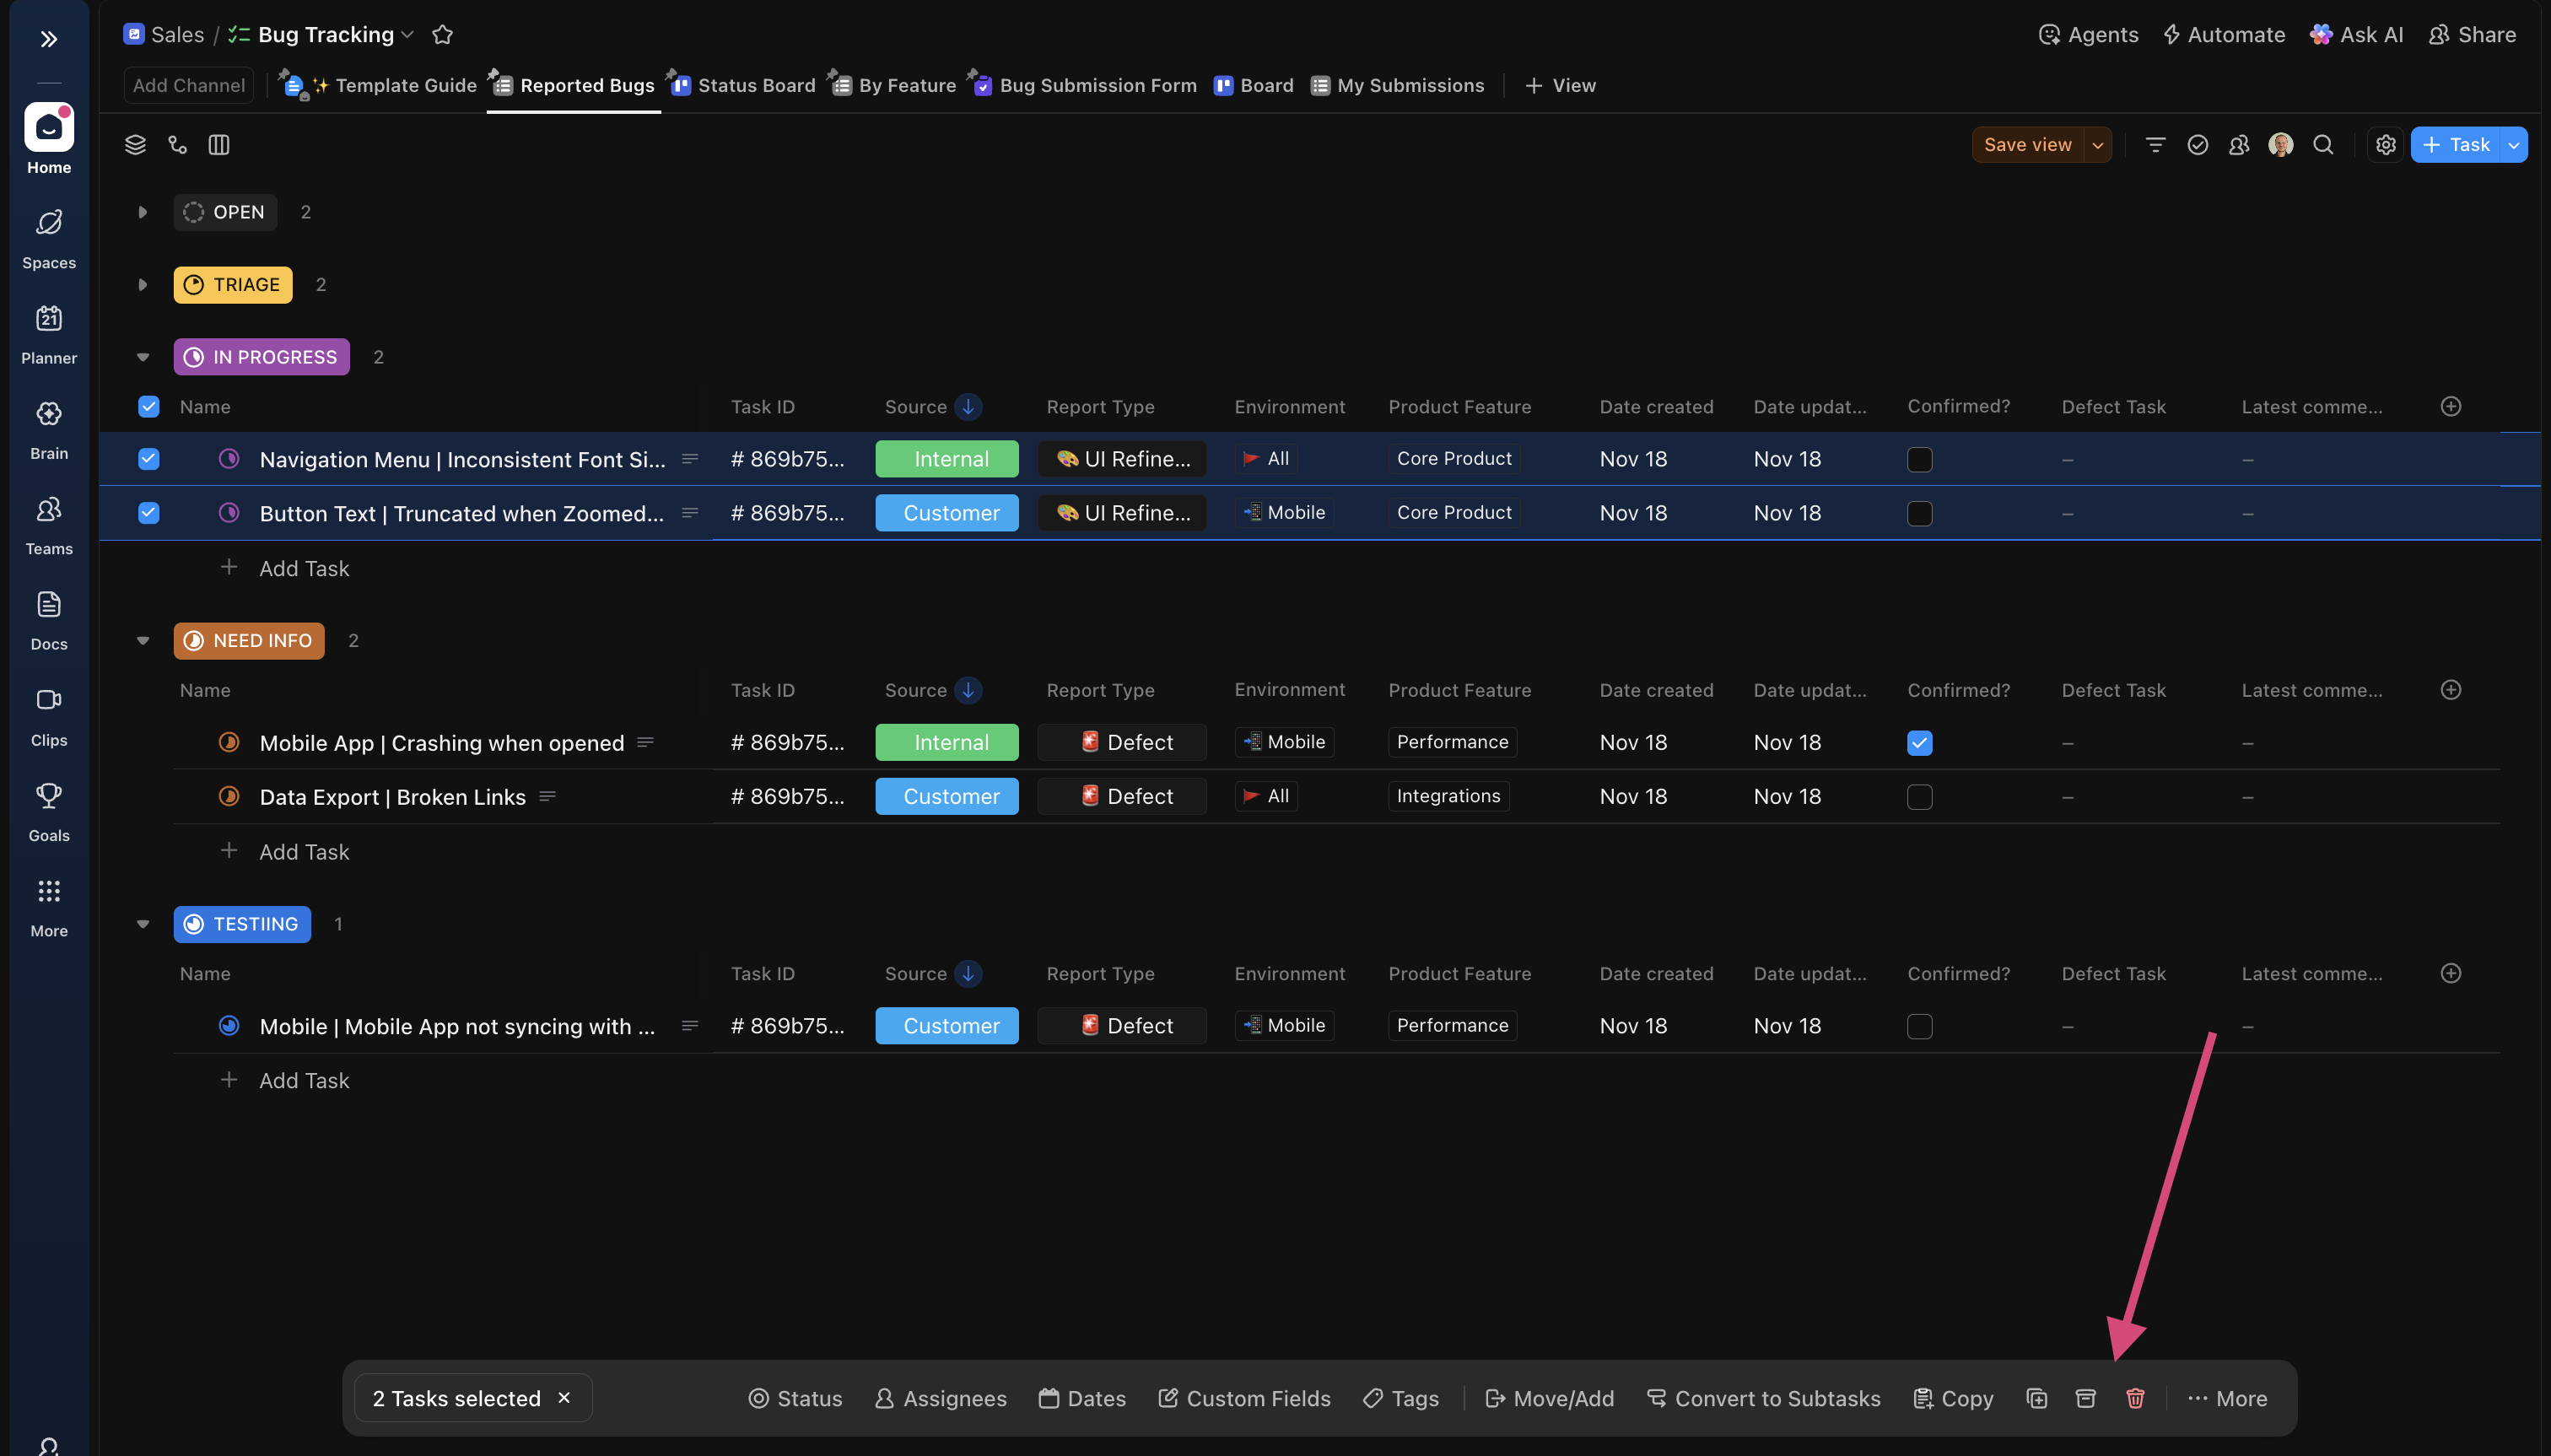Screen dimensions: 2551x1456
Task: Uncheck the Navigation Menu task checkbox
Action: 148,459
